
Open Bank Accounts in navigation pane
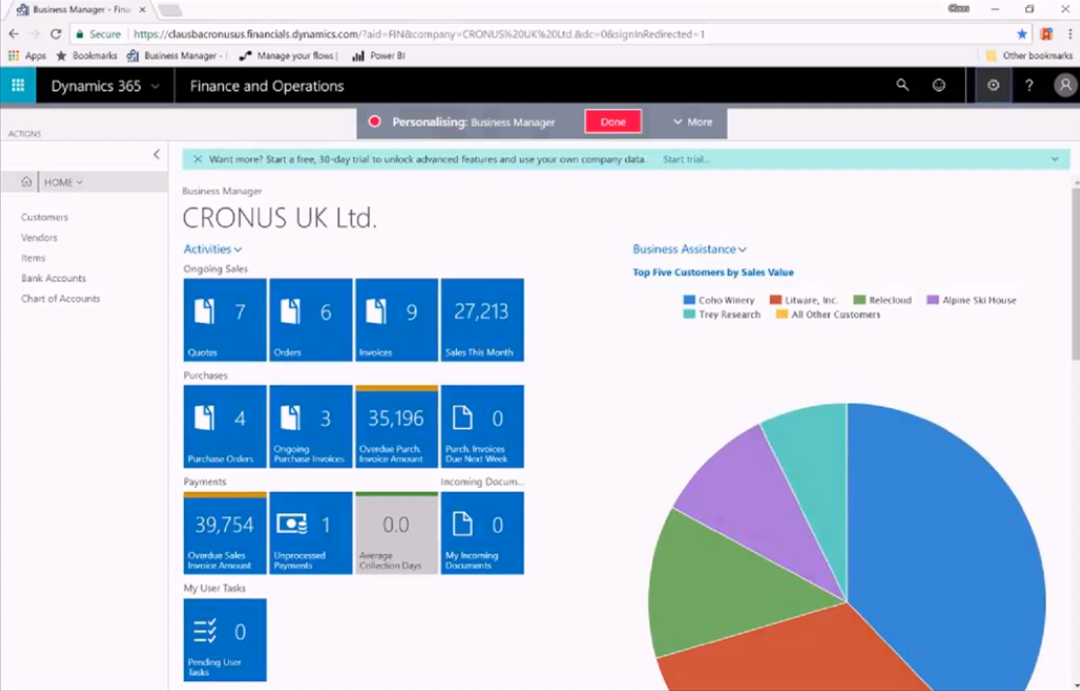54,278
